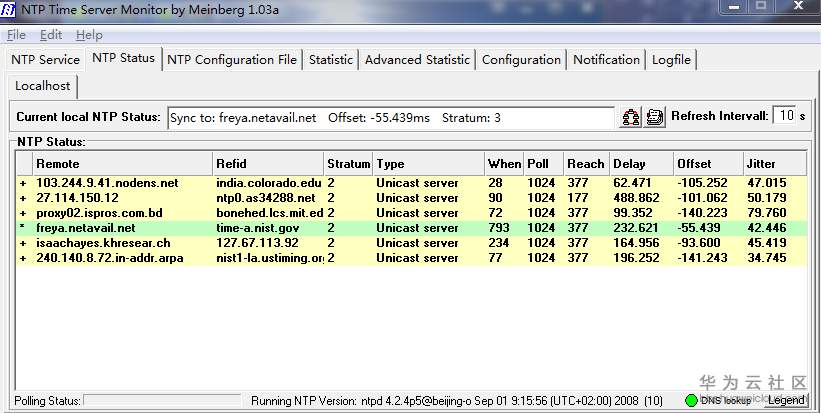This screenshot has width=821, height=413.
Task: Click the jitter value 34.745
Action: (x=767, y=258)
